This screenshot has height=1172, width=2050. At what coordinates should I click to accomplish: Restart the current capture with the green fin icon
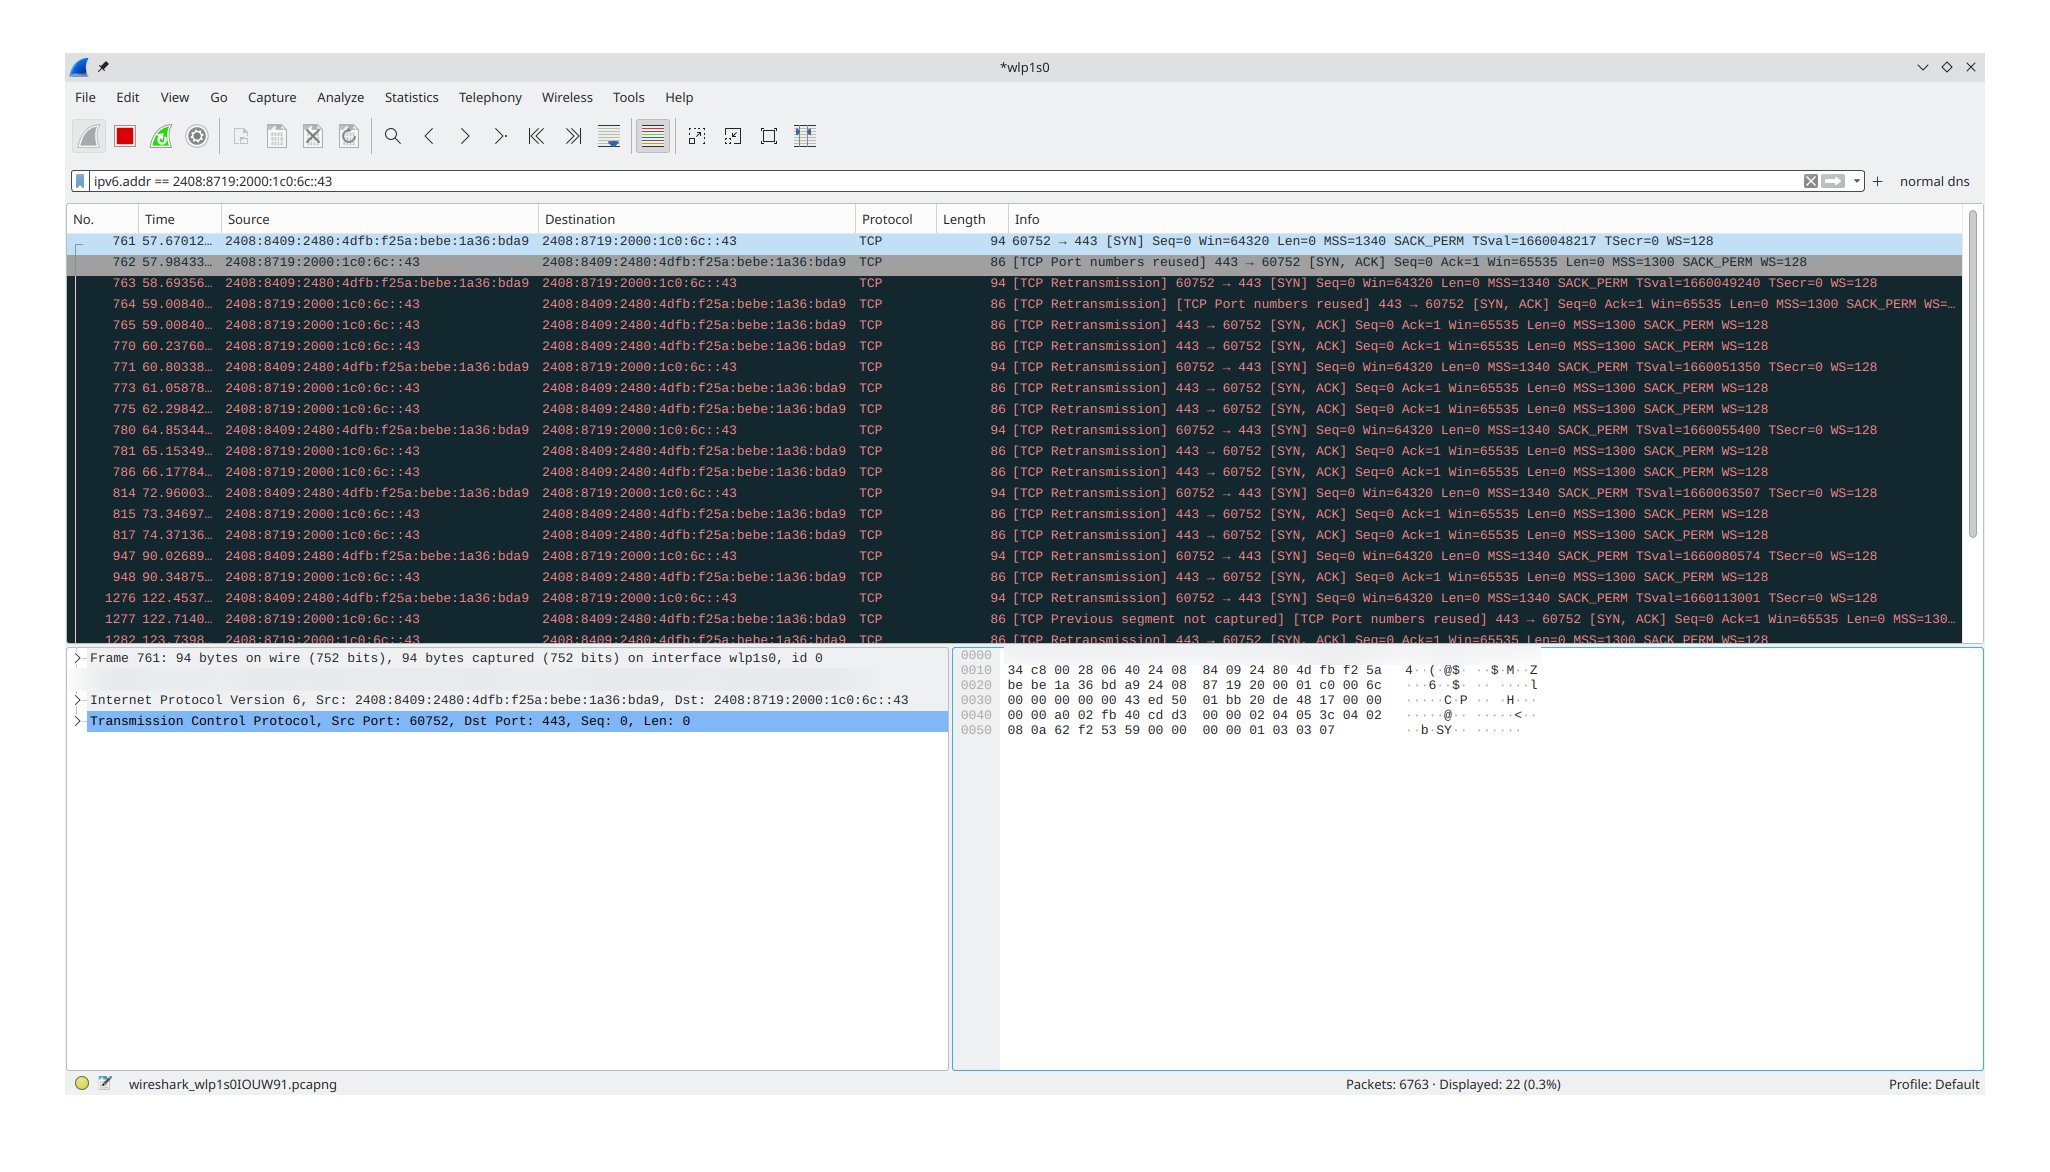click(x=161, y=136)
